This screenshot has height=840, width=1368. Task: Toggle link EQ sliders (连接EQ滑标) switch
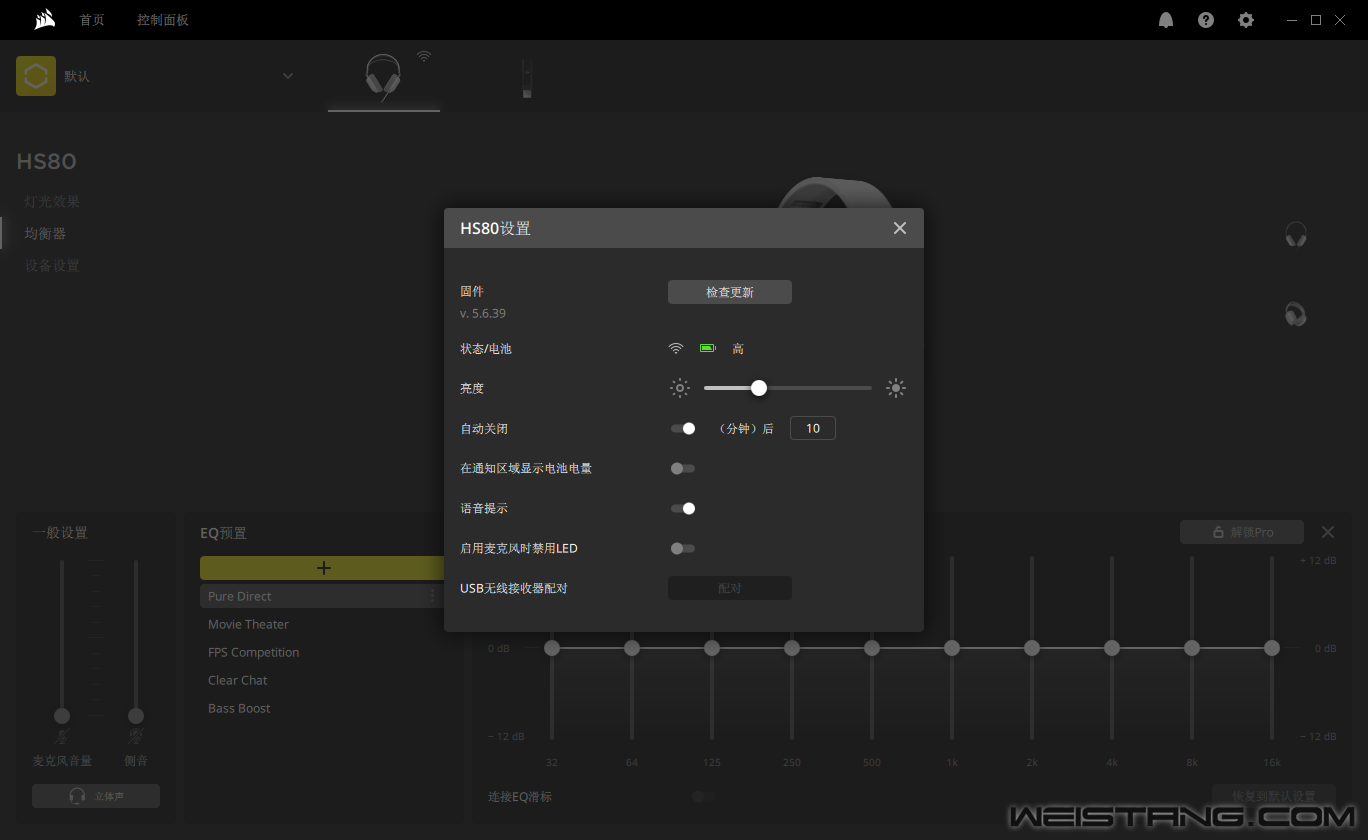(x=704, y=796)
